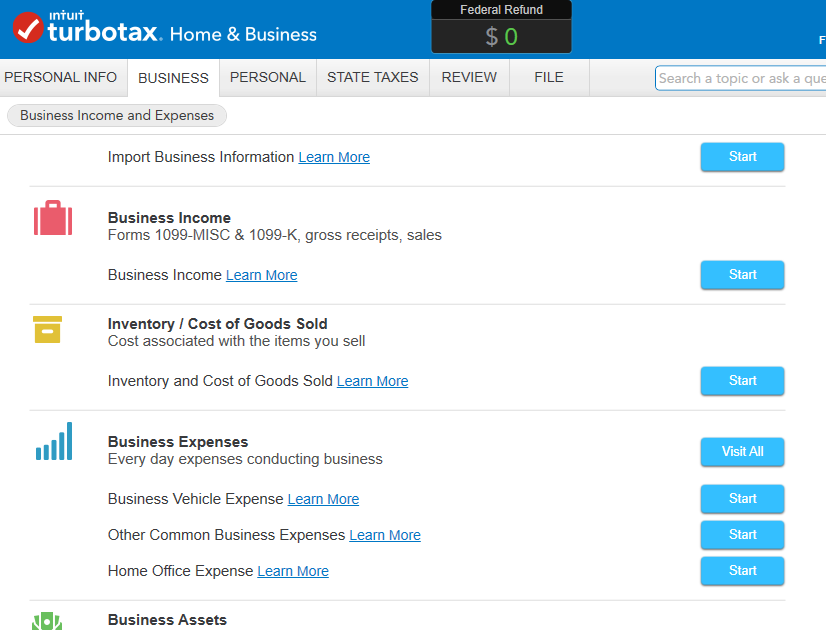Start Inventory and Cost of Goods Sold

click(x=742, y=381)
